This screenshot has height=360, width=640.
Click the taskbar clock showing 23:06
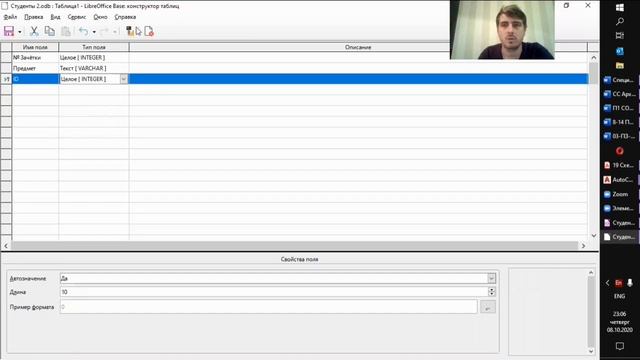tap(620, 322)
